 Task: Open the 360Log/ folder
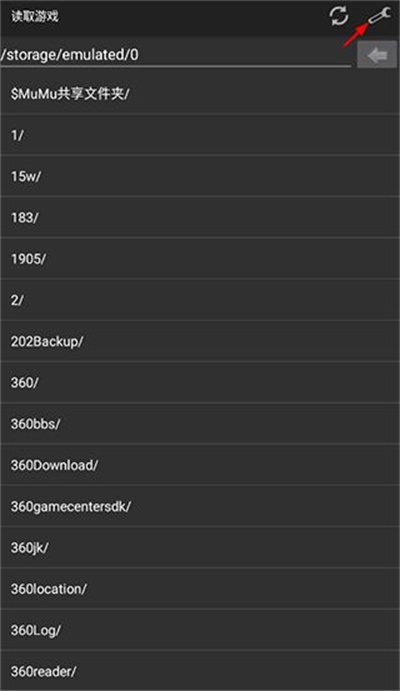pos(200,630)
